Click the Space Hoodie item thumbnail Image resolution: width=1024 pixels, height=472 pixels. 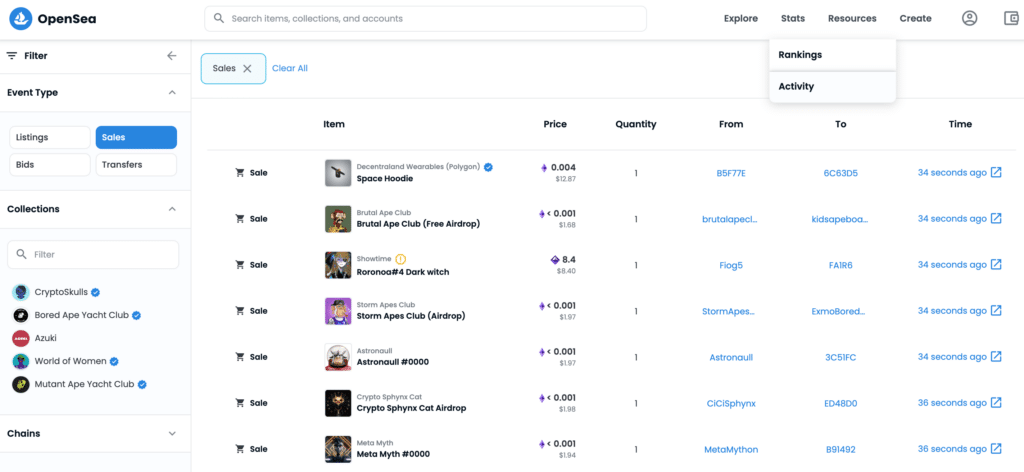[x=338, y=173]
